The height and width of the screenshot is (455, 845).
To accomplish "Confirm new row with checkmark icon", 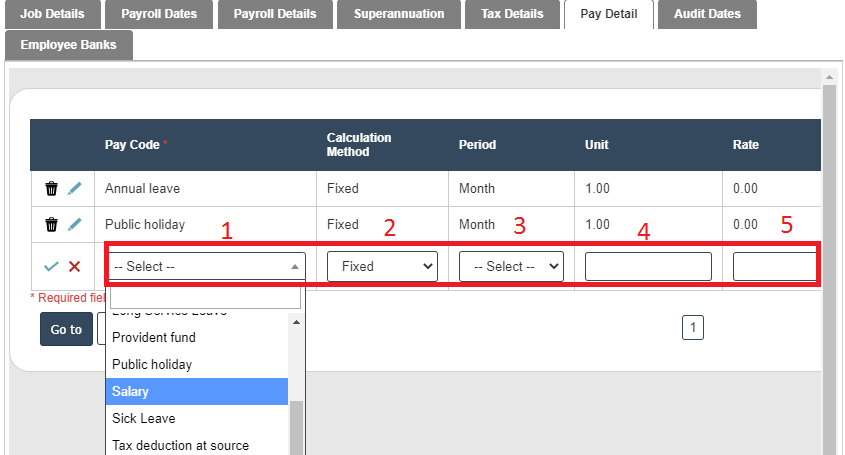I will [52, 266].
